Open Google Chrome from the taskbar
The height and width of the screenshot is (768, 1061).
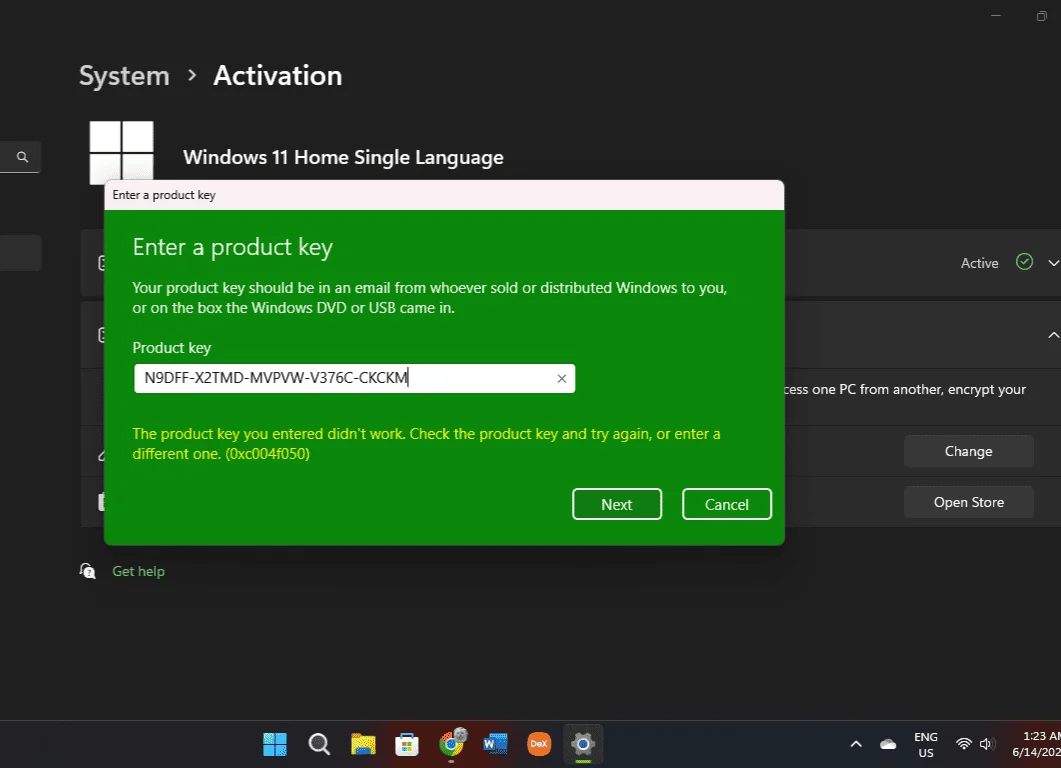[451, 744]
